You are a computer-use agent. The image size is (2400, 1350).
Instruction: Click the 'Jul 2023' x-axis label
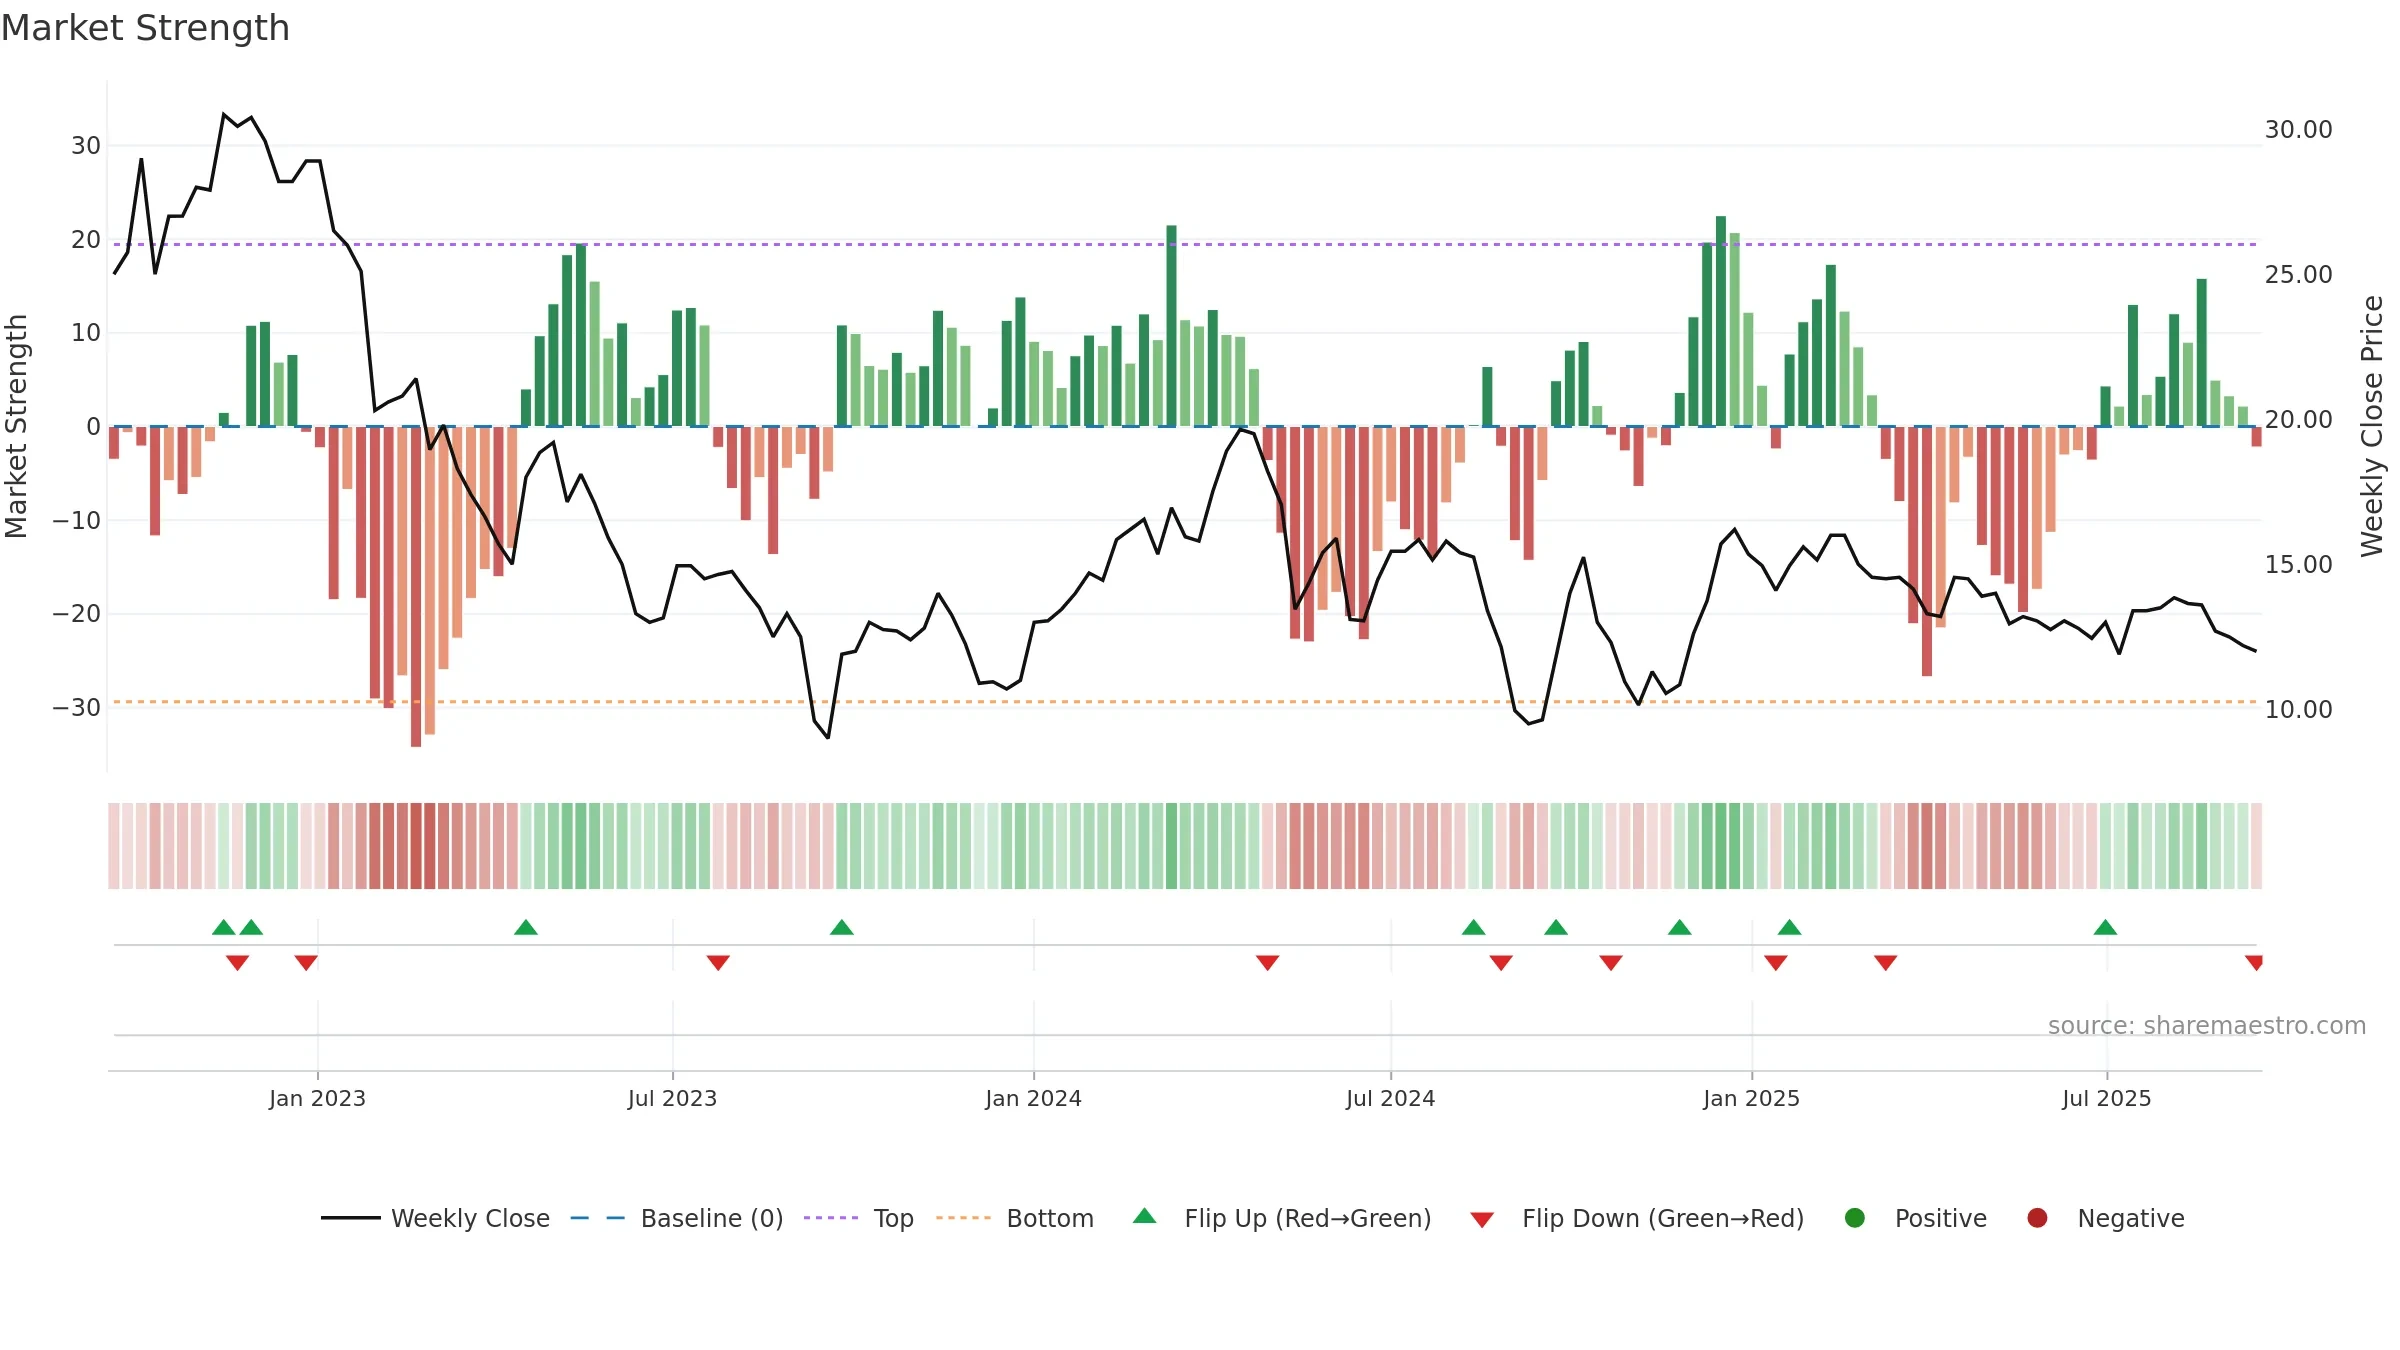coord(672,1099)
